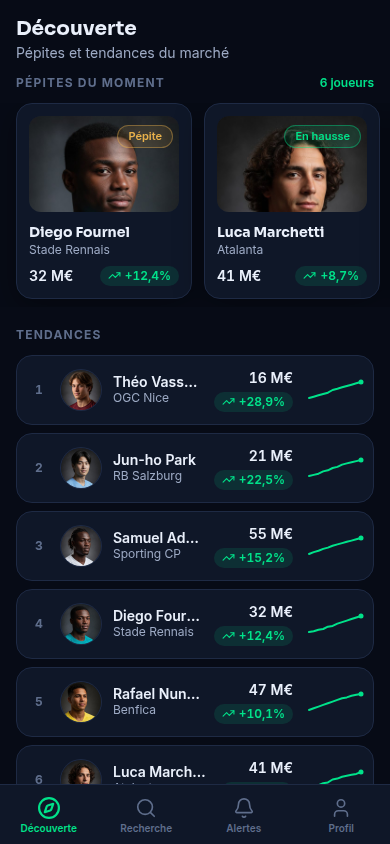
Task: Click Samuel Ad... player avatar
Action: click(x=81, y=546)
